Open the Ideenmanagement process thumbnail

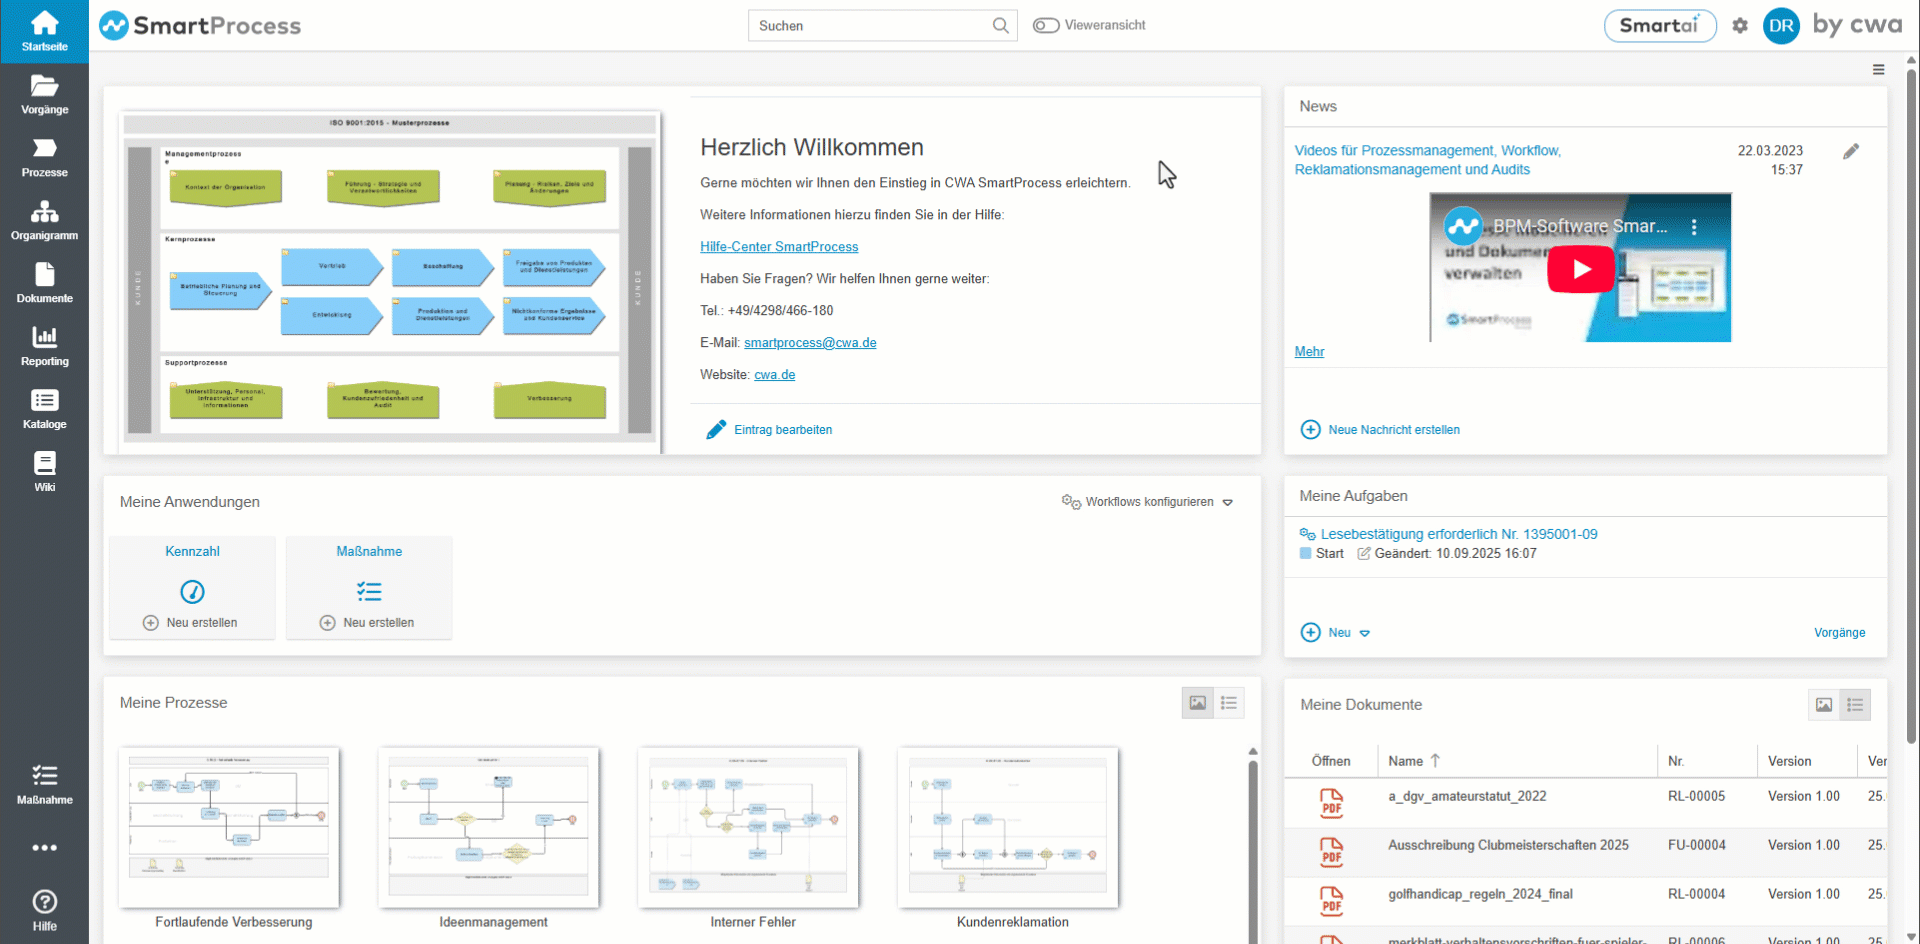tap(489, 828)
